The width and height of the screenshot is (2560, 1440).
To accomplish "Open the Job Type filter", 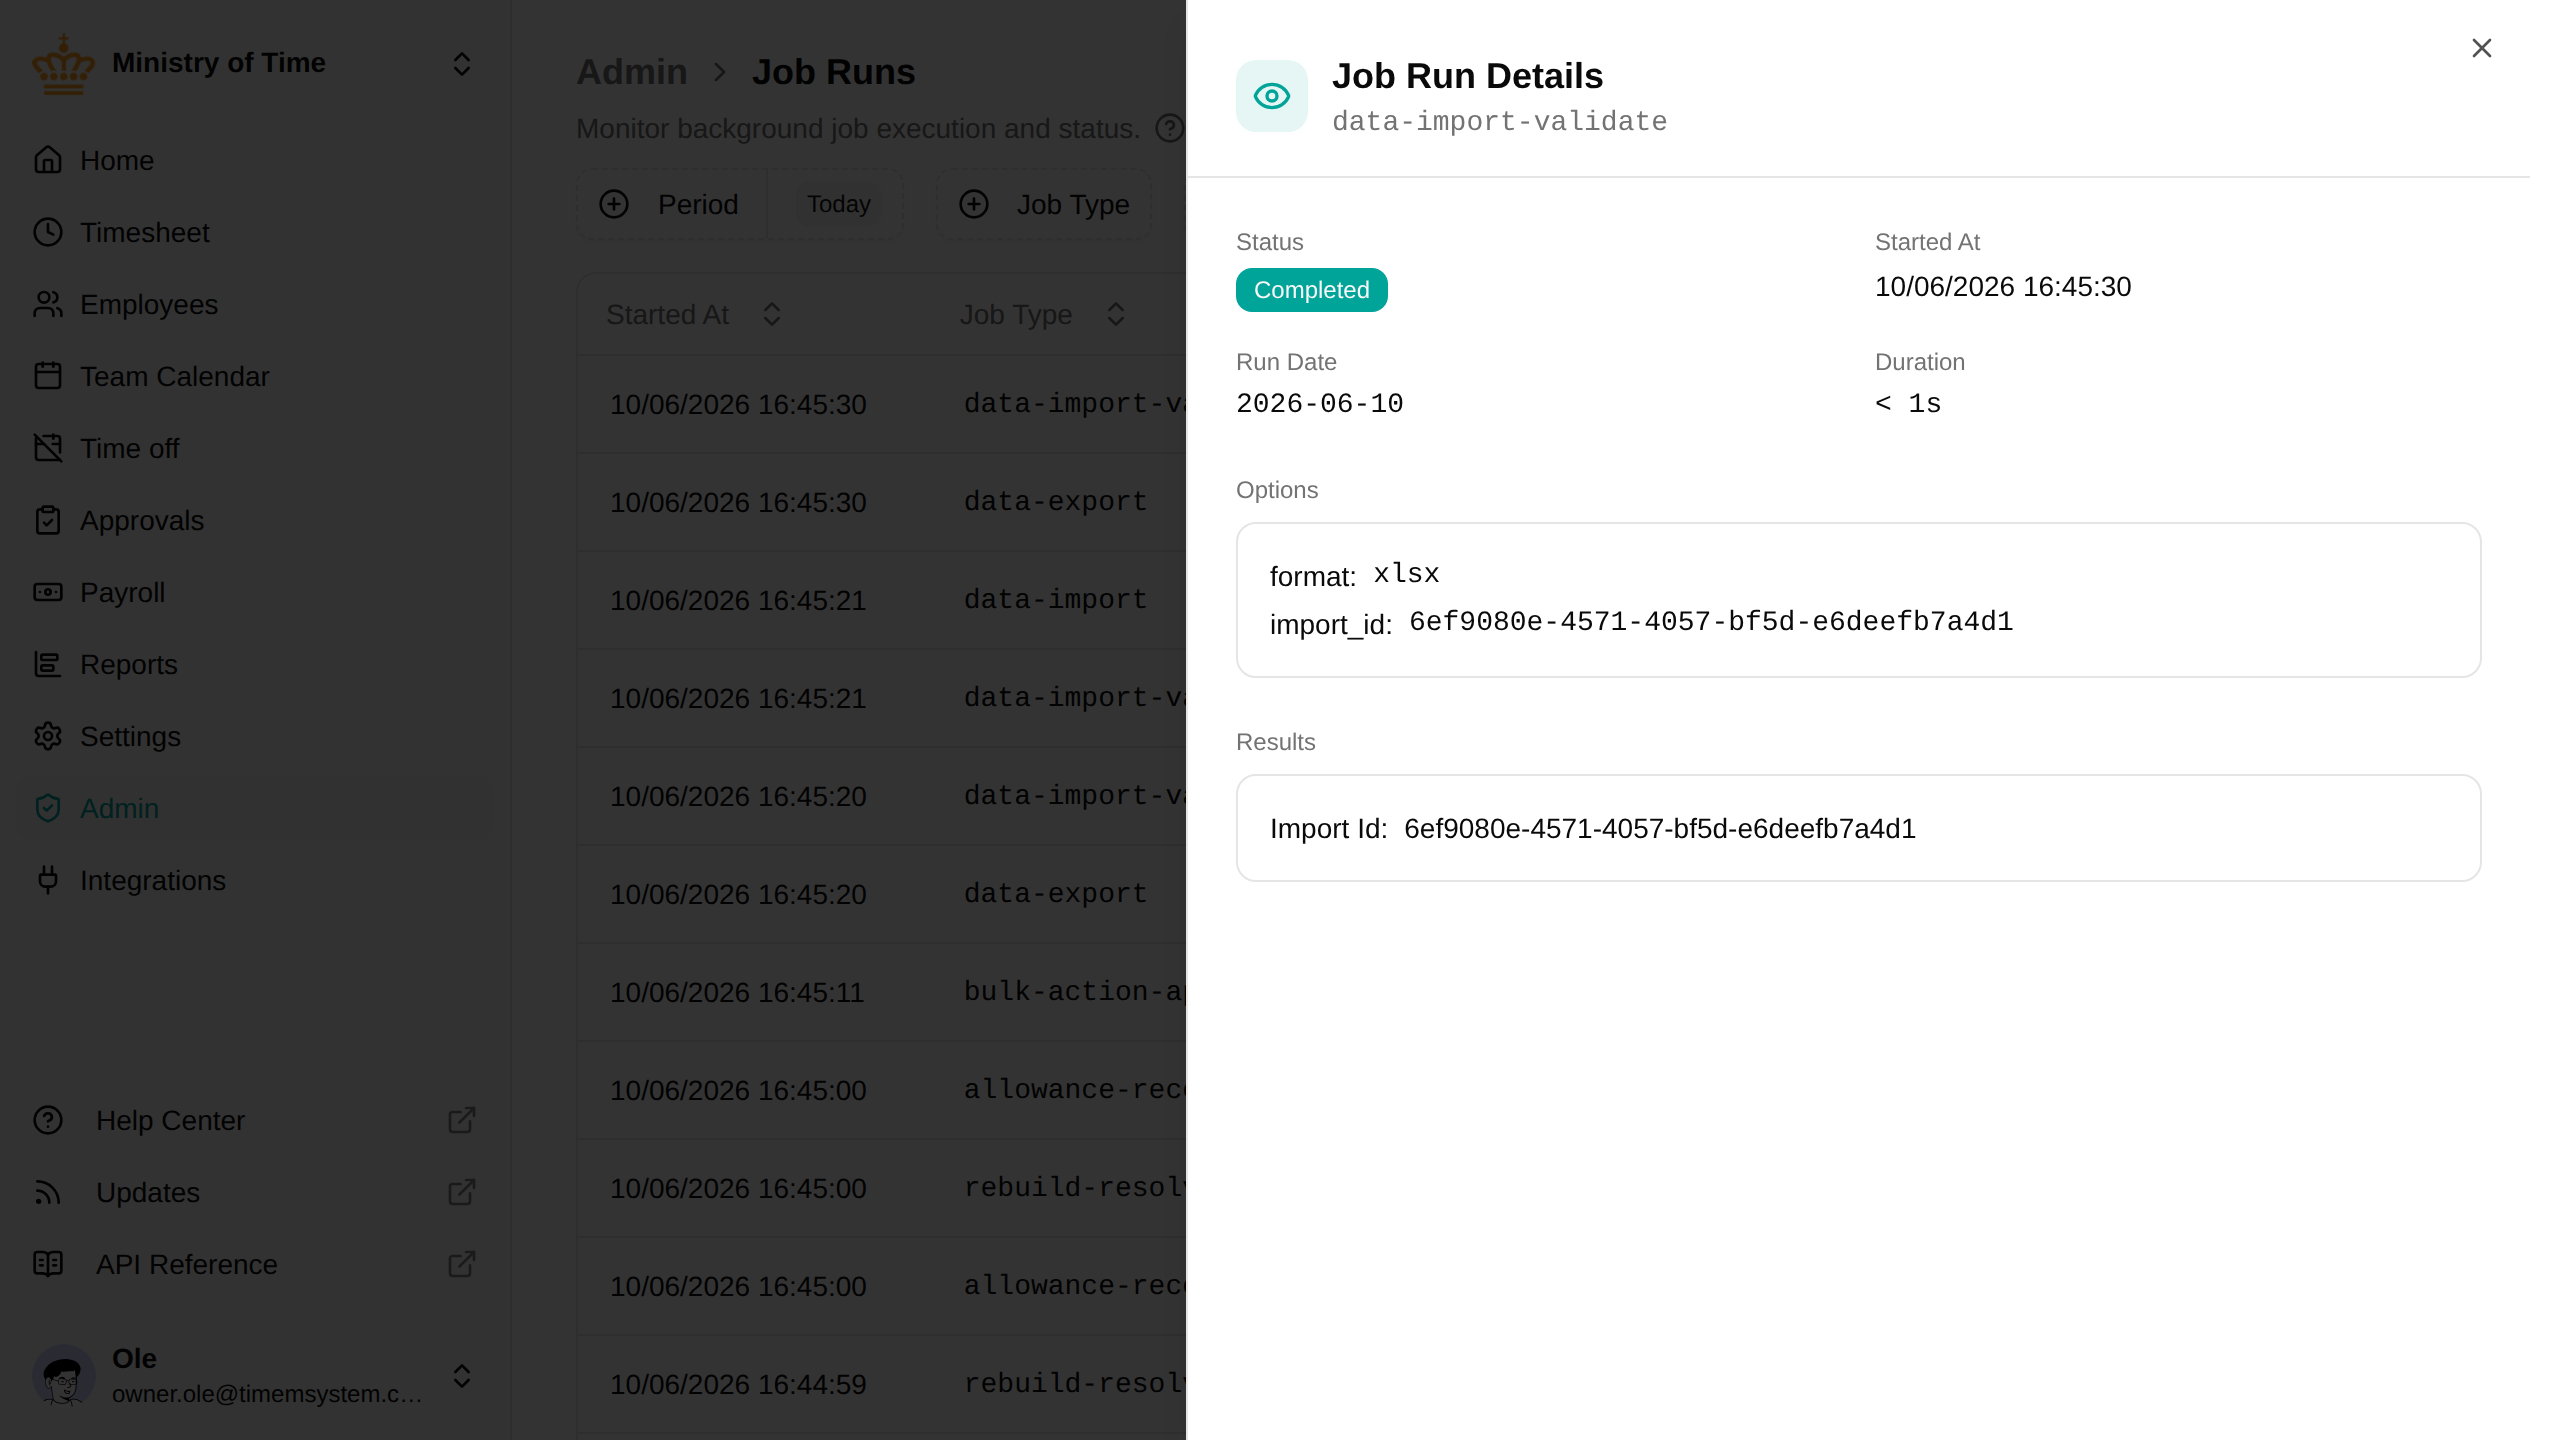I will [x=1044, y=204].
